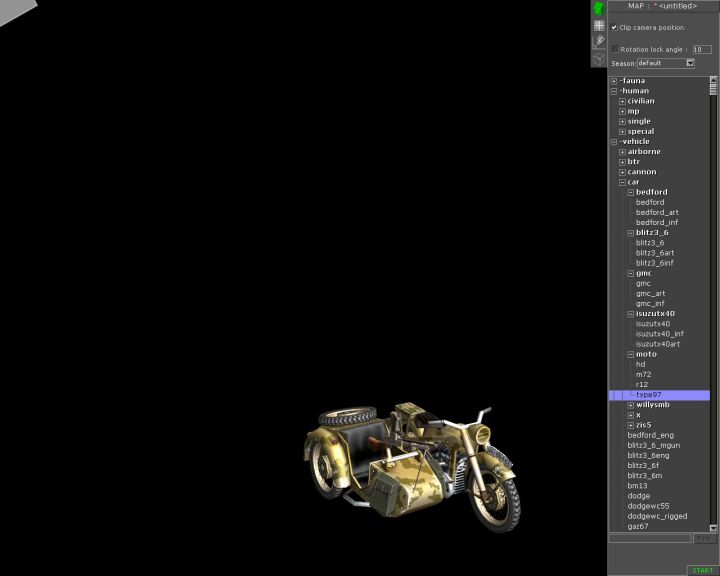Click the wireframe cube icon

click(599, 59)
